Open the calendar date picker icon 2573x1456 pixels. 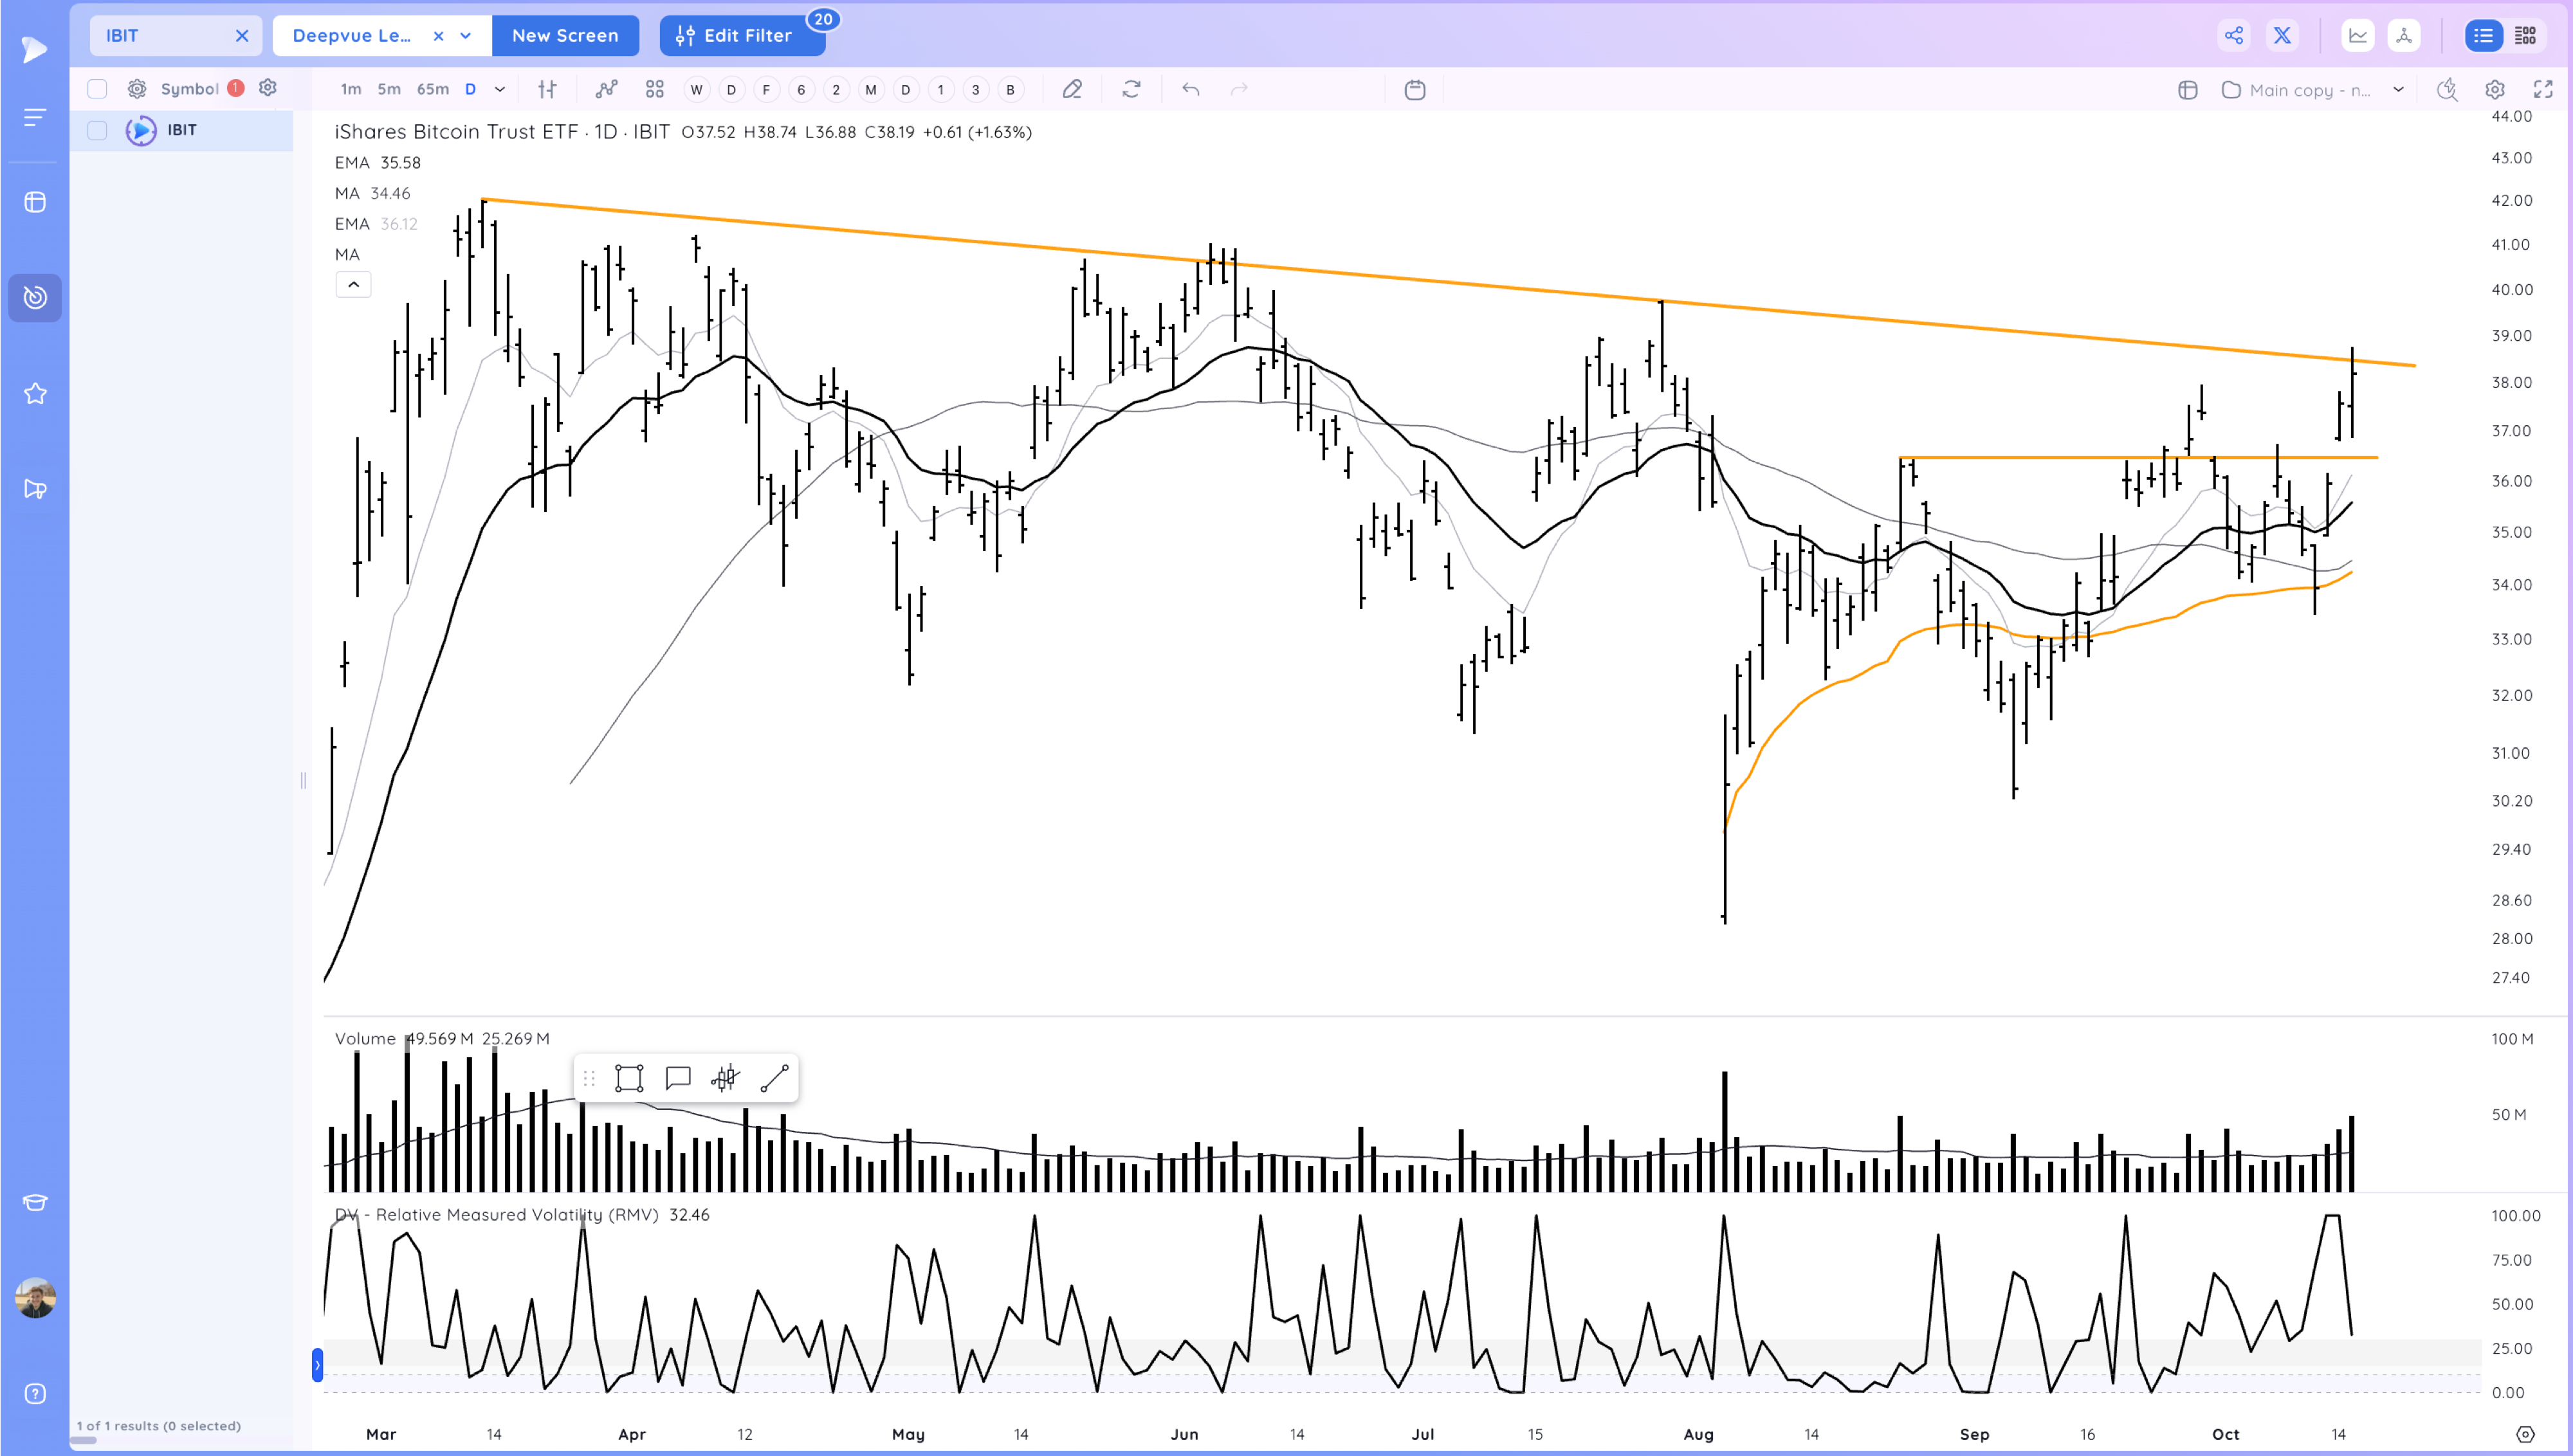click(1414, 90)
